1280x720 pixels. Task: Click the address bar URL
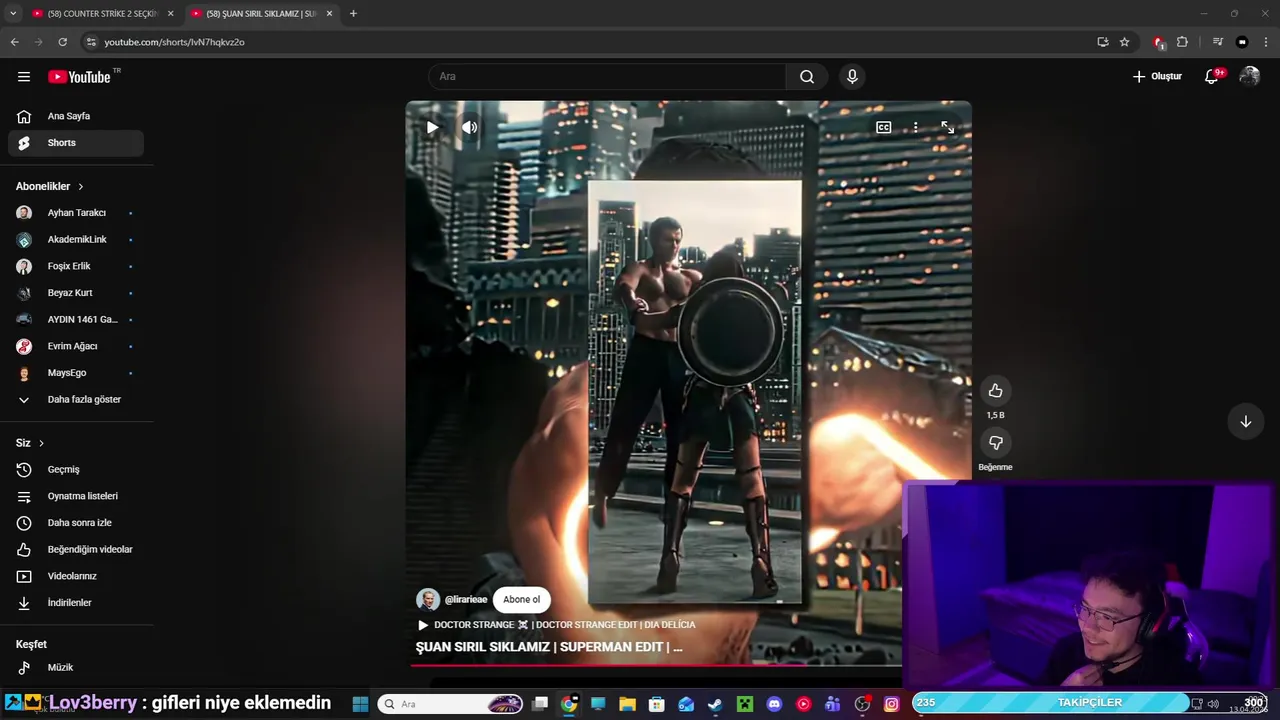pos(174,42)
